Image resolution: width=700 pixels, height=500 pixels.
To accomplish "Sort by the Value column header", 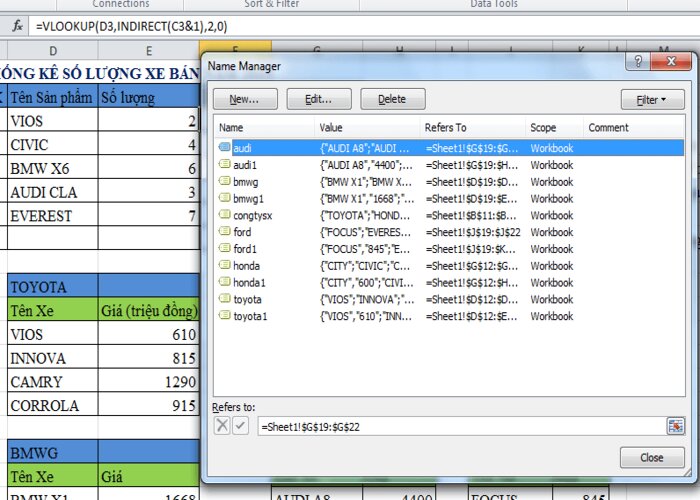I will (367, 128).
